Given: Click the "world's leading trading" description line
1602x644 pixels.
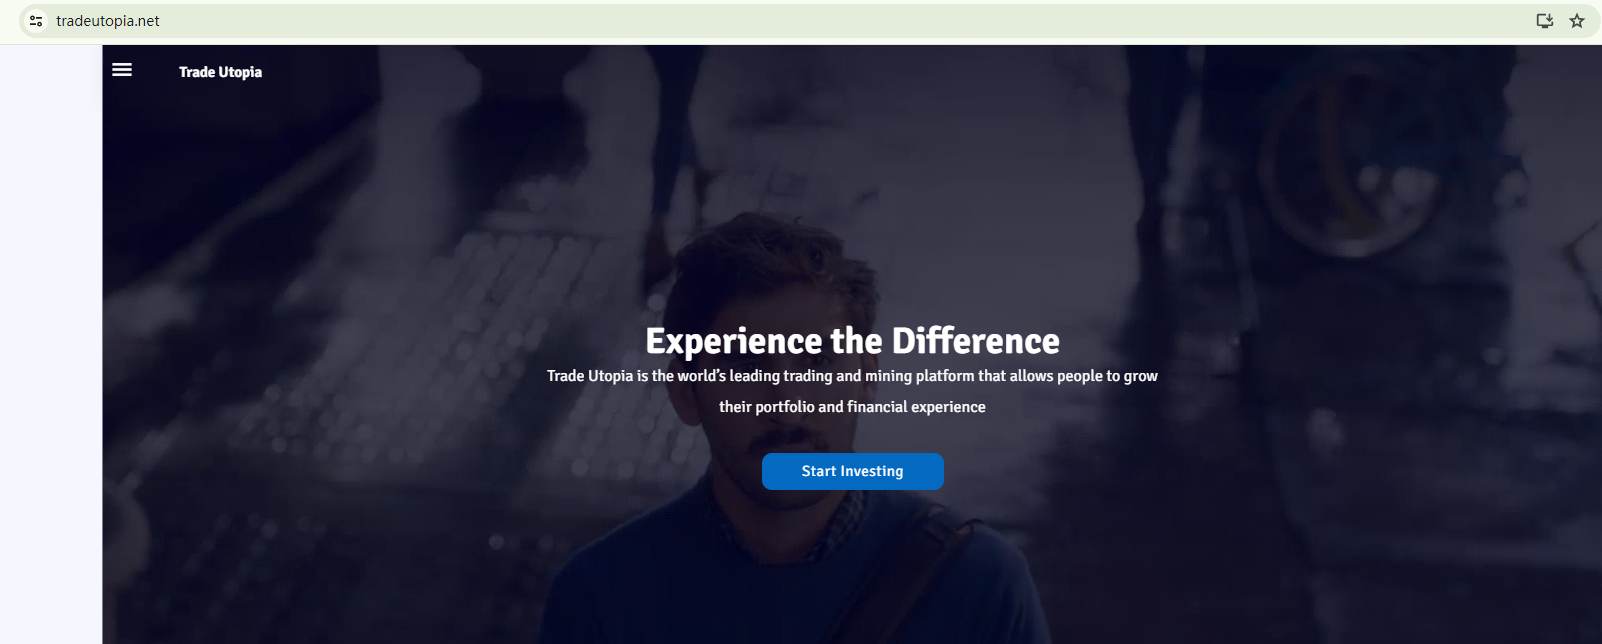Looking at the screenshot, I should [x=852, y=376].
